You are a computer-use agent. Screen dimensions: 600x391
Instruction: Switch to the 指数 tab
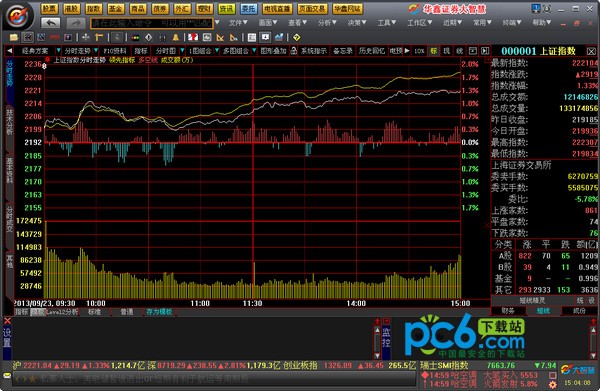click(x=94, y=8)
